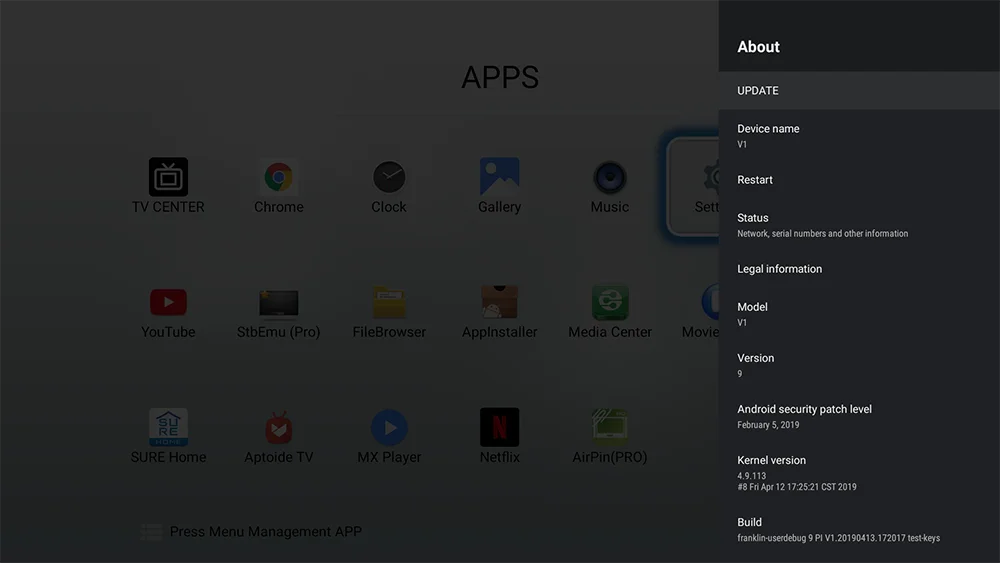Open the partially hidden Movie app icon
Screen dimensions: 1000x563
click(x=710, y=302)
